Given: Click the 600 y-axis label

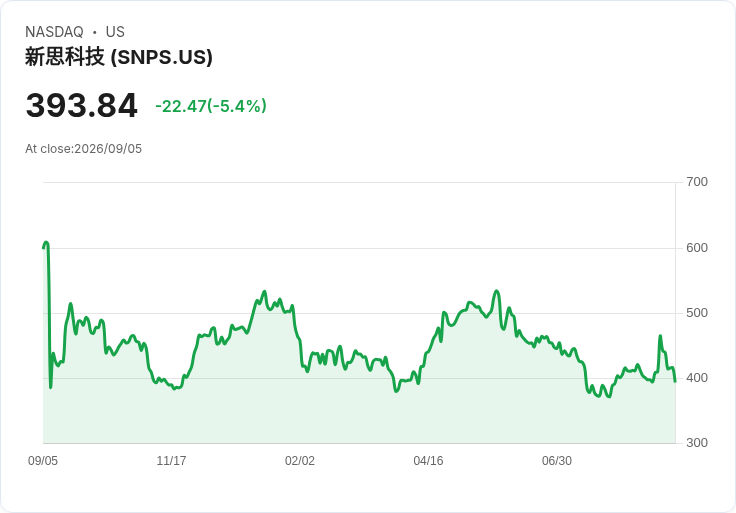Looking at the screenshot, I should pyautogui.click(x=697, y=248).
